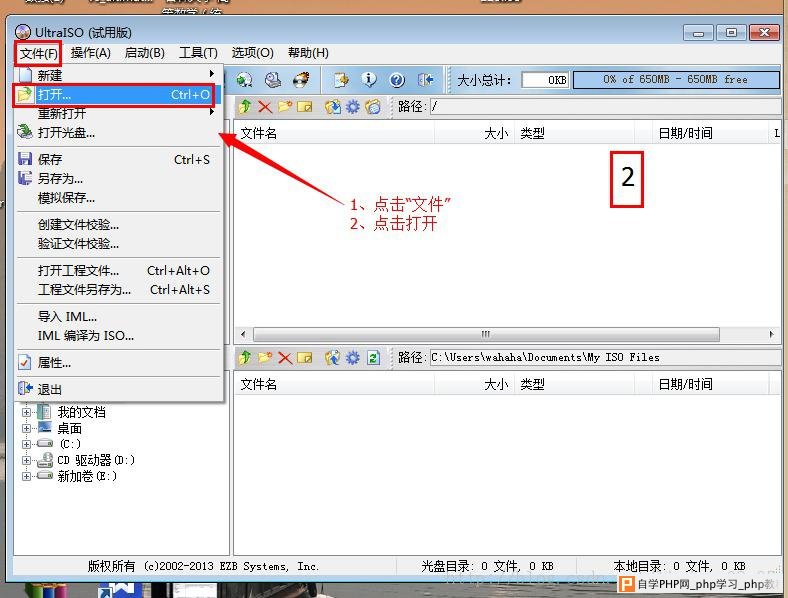
Task: Sort local pane by 类型 column
Action: [574, 385]
